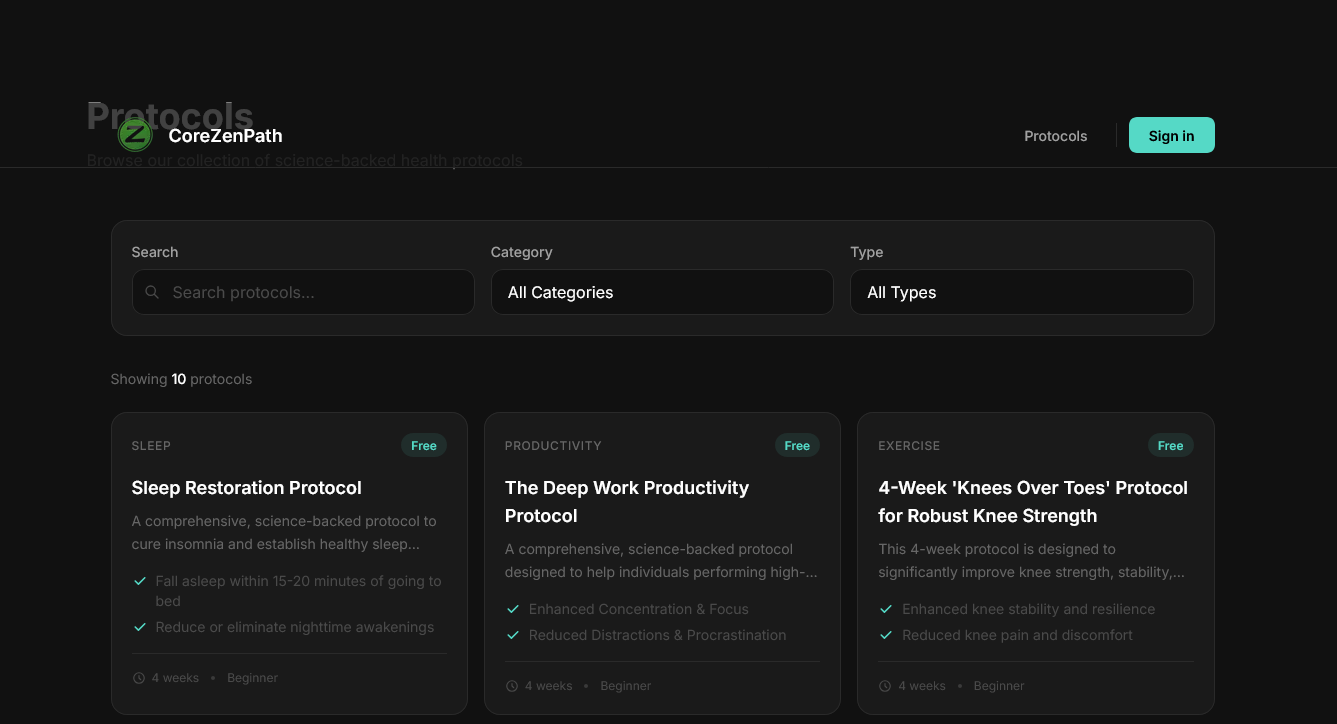Click the clock icon on Sleep Restoration card
The image size is (1337, 724).
[x=138, y=677]
